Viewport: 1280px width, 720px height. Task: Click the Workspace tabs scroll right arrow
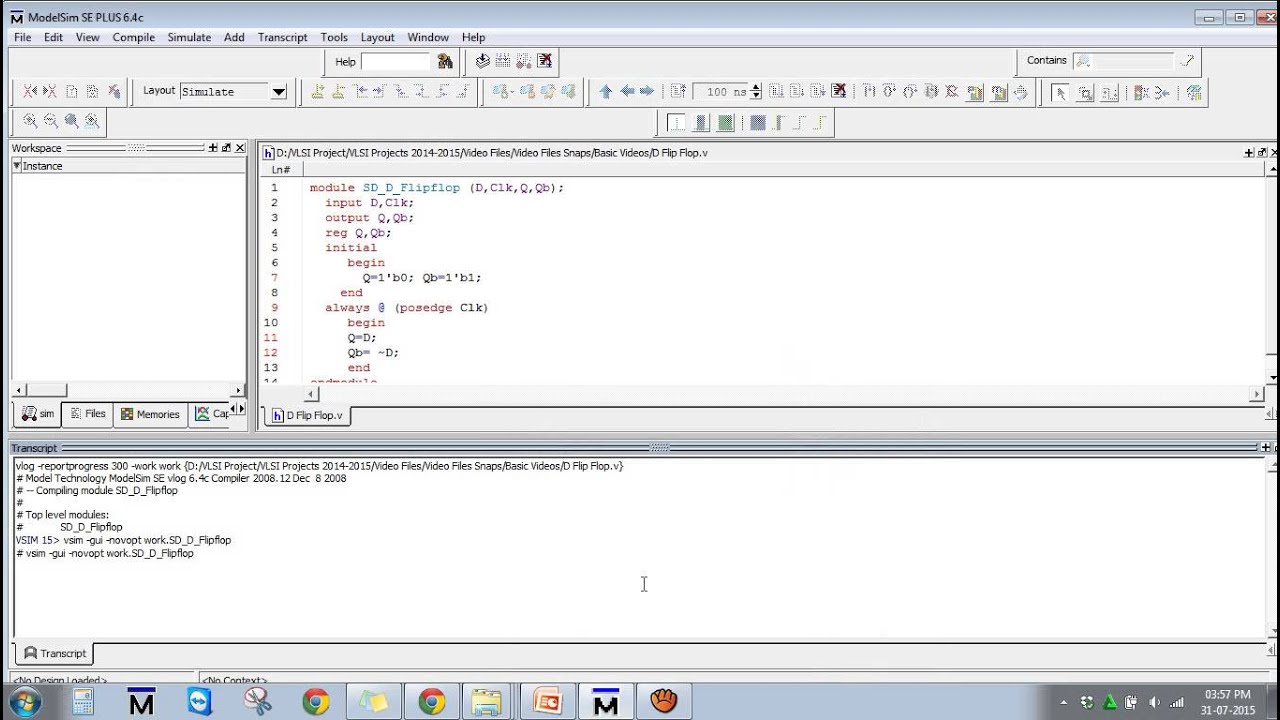(241, 409)
